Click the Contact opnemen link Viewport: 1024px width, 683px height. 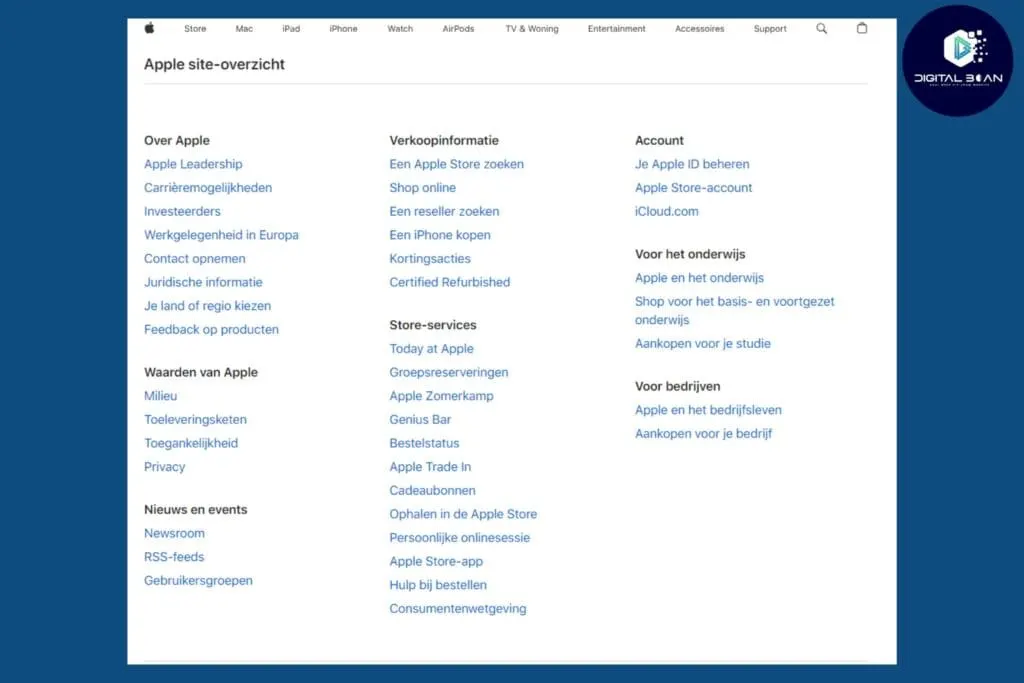click(x=195, y=259)
